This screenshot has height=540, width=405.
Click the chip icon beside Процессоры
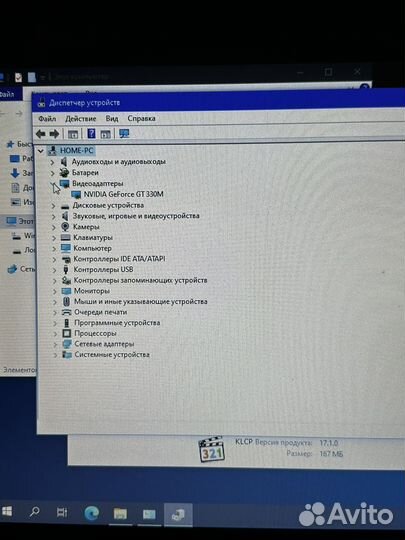pyautogui.click(x=67, y=333)
